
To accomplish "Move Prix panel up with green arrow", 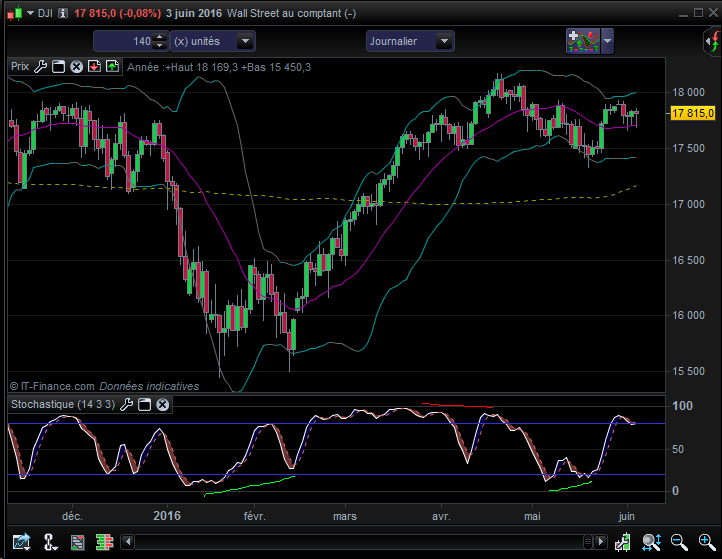I will click(112, 67).
